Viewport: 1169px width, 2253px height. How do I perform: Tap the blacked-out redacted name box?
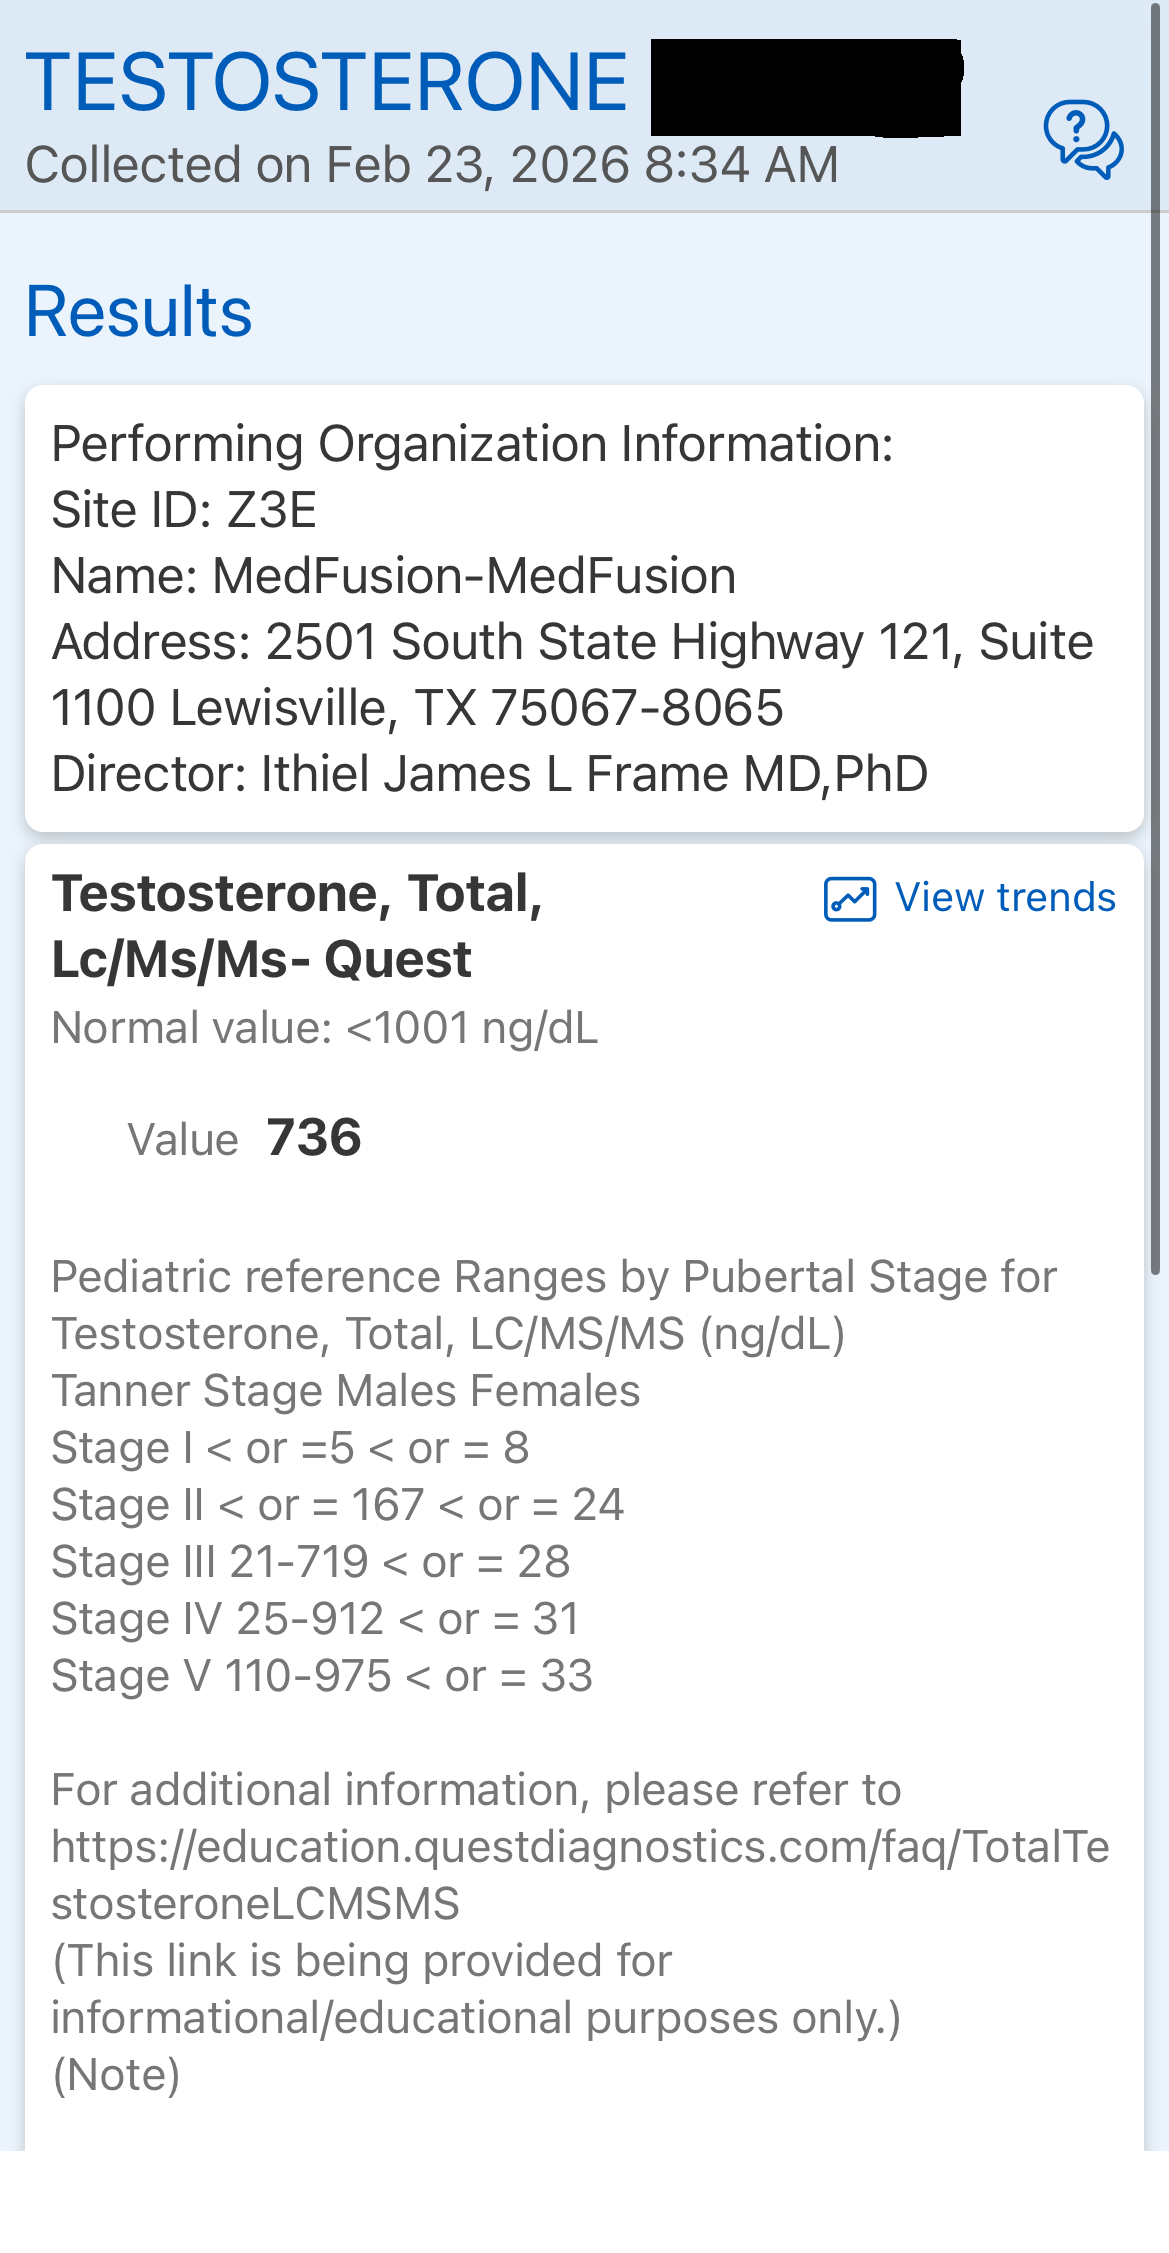tap(805, 87)
